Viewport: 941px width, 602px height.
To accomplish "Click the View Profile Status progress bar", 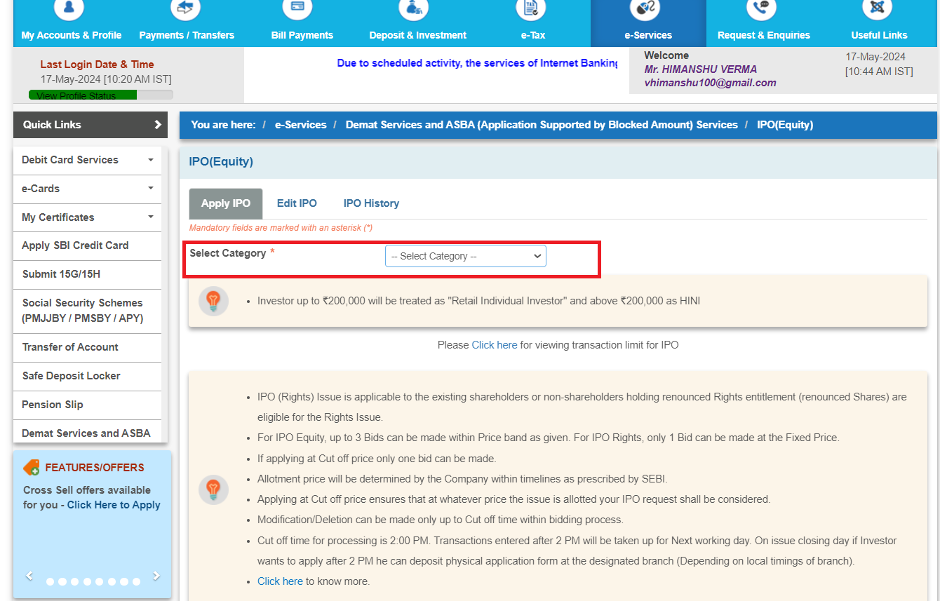I will coord(100,95).
